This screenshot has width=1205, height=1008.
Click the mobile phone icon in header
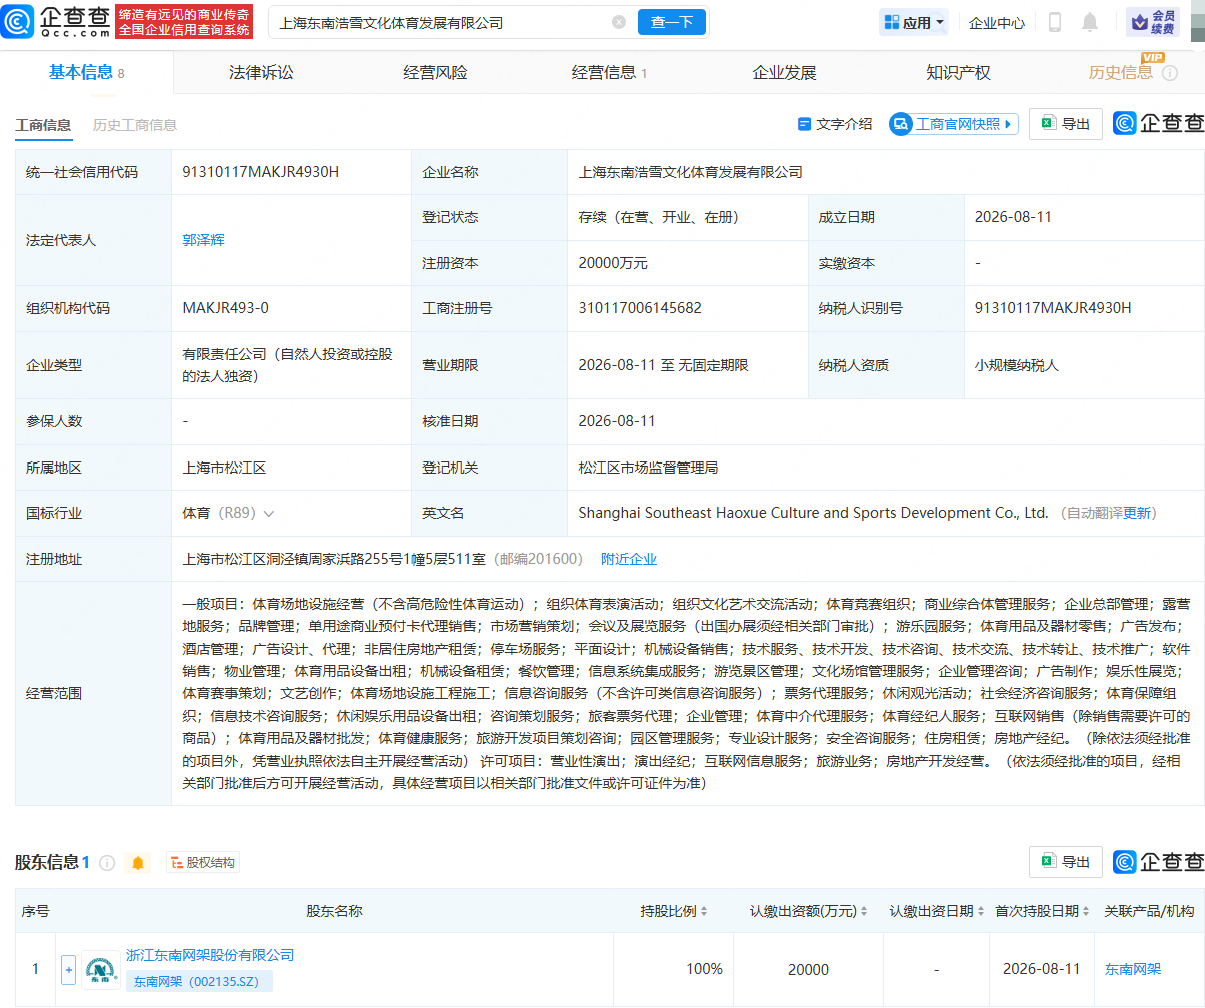coord(1054,22)
